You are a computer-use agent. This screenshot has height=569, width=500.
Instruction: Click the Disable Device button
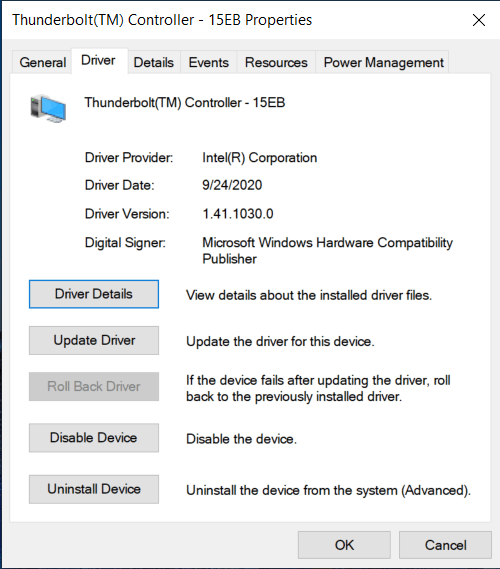94,438
